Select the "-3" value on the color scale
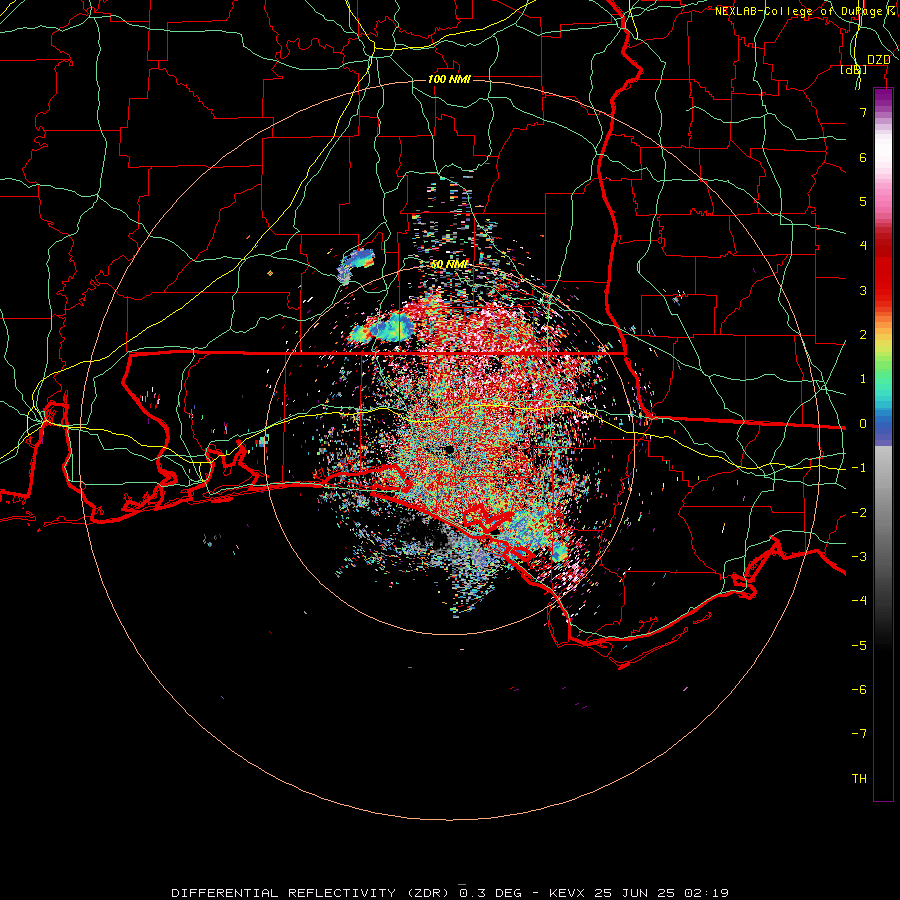The height and width of the screenshot is (900, 900). click(x=859, y=557)
